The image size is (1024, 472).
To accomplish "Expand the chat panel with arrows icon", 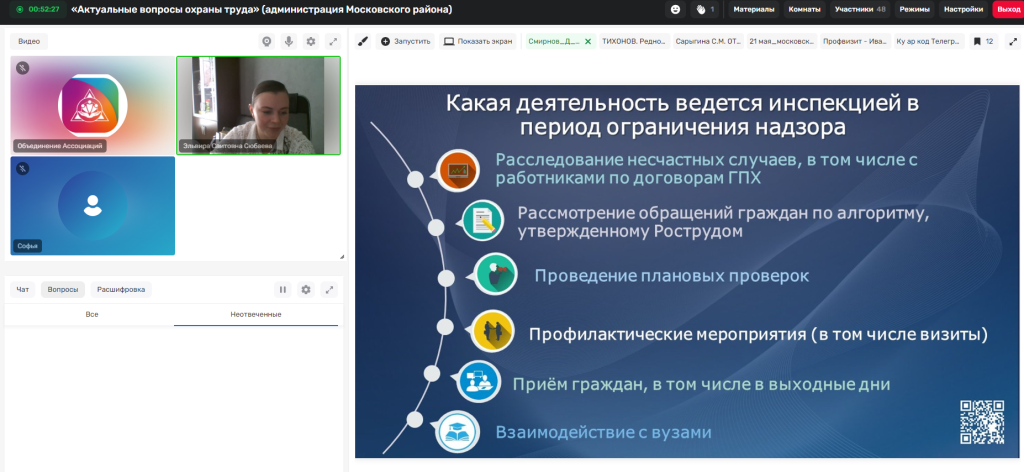I will pyautogui.click(x=329, y=289).
